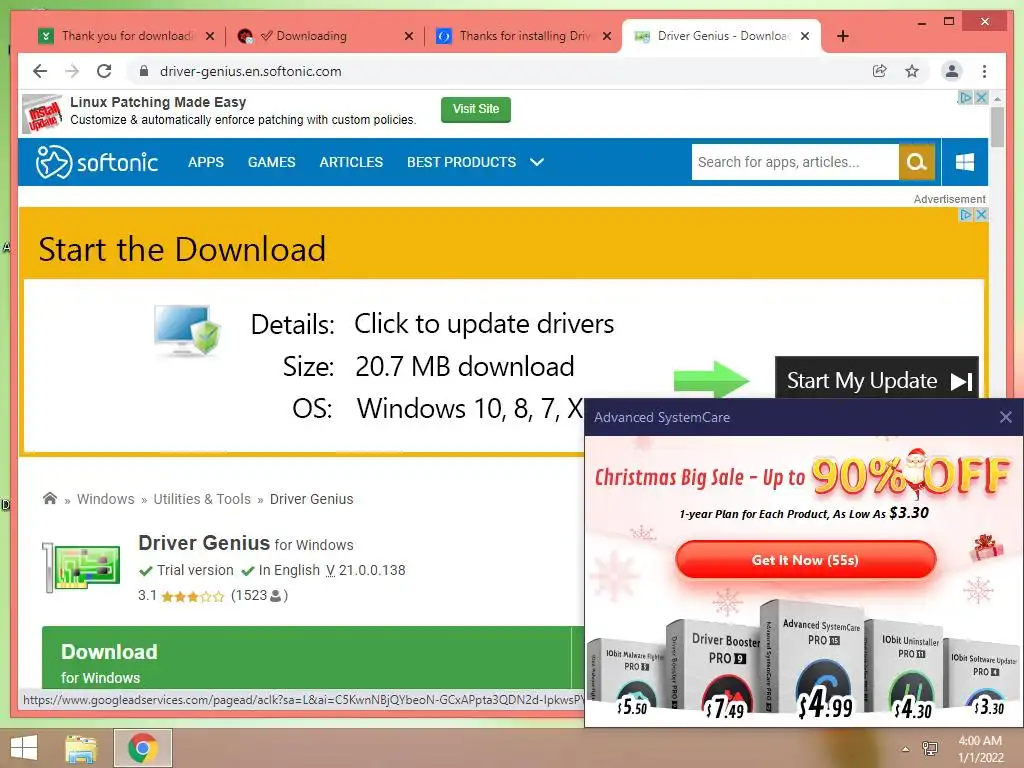Open the APPS menu on Softonic
The width and height of the screenshot is (1024, 768).
coord(206,162)
